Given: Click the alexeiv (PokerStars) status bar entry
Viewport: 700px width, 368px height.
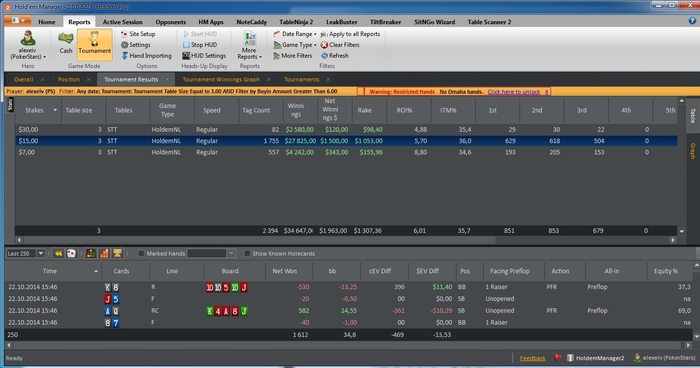Looking at the screenshot, I should pos(665,358).
